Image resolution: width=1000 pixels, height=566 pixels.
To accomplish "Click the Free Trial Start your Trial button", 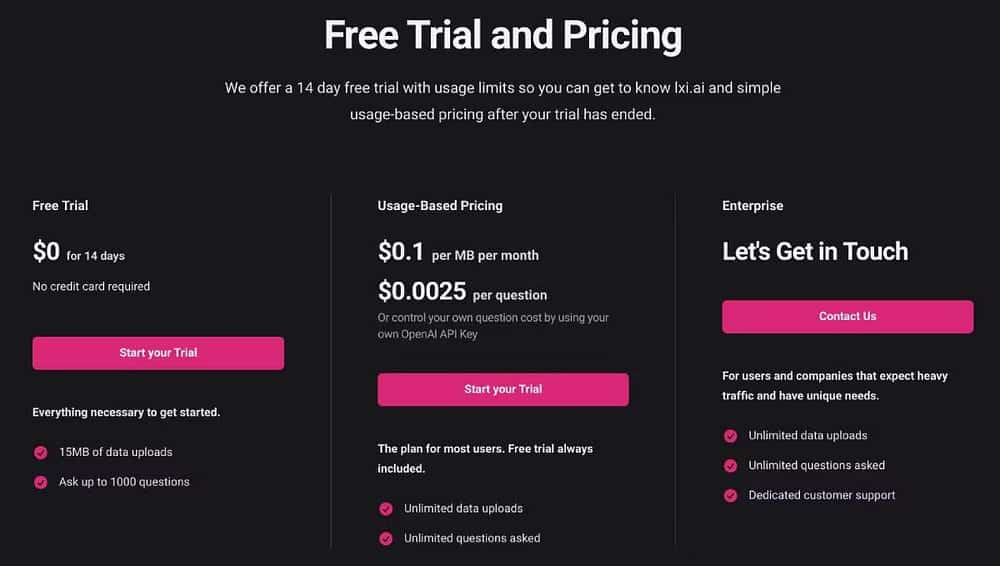I will (158, 353).
